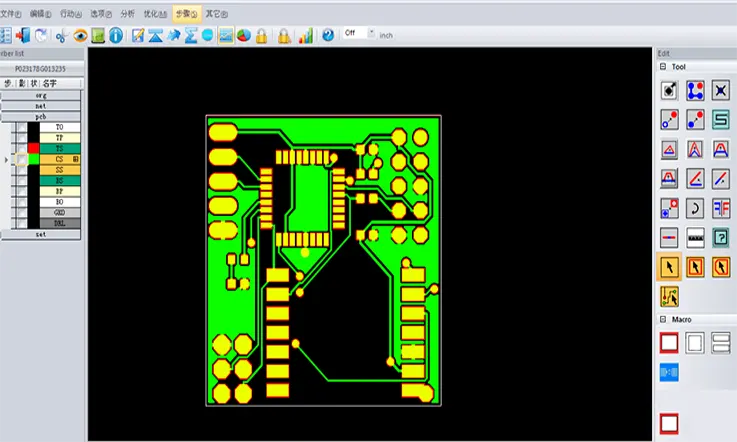Click the org group header
Screen dimensions: 737x442
pos(40,95)
